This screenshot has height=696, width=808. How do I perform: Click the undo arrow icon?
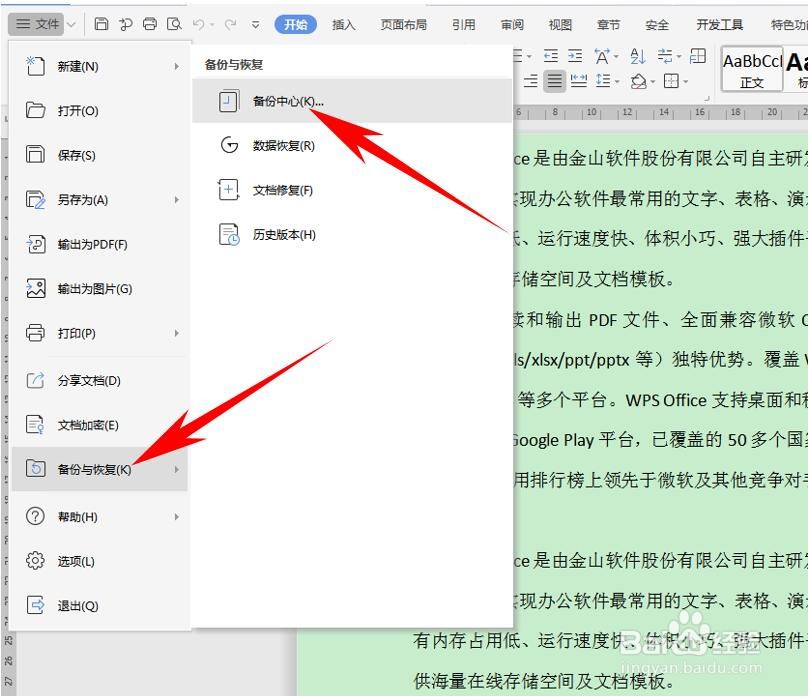pos(199,24)
